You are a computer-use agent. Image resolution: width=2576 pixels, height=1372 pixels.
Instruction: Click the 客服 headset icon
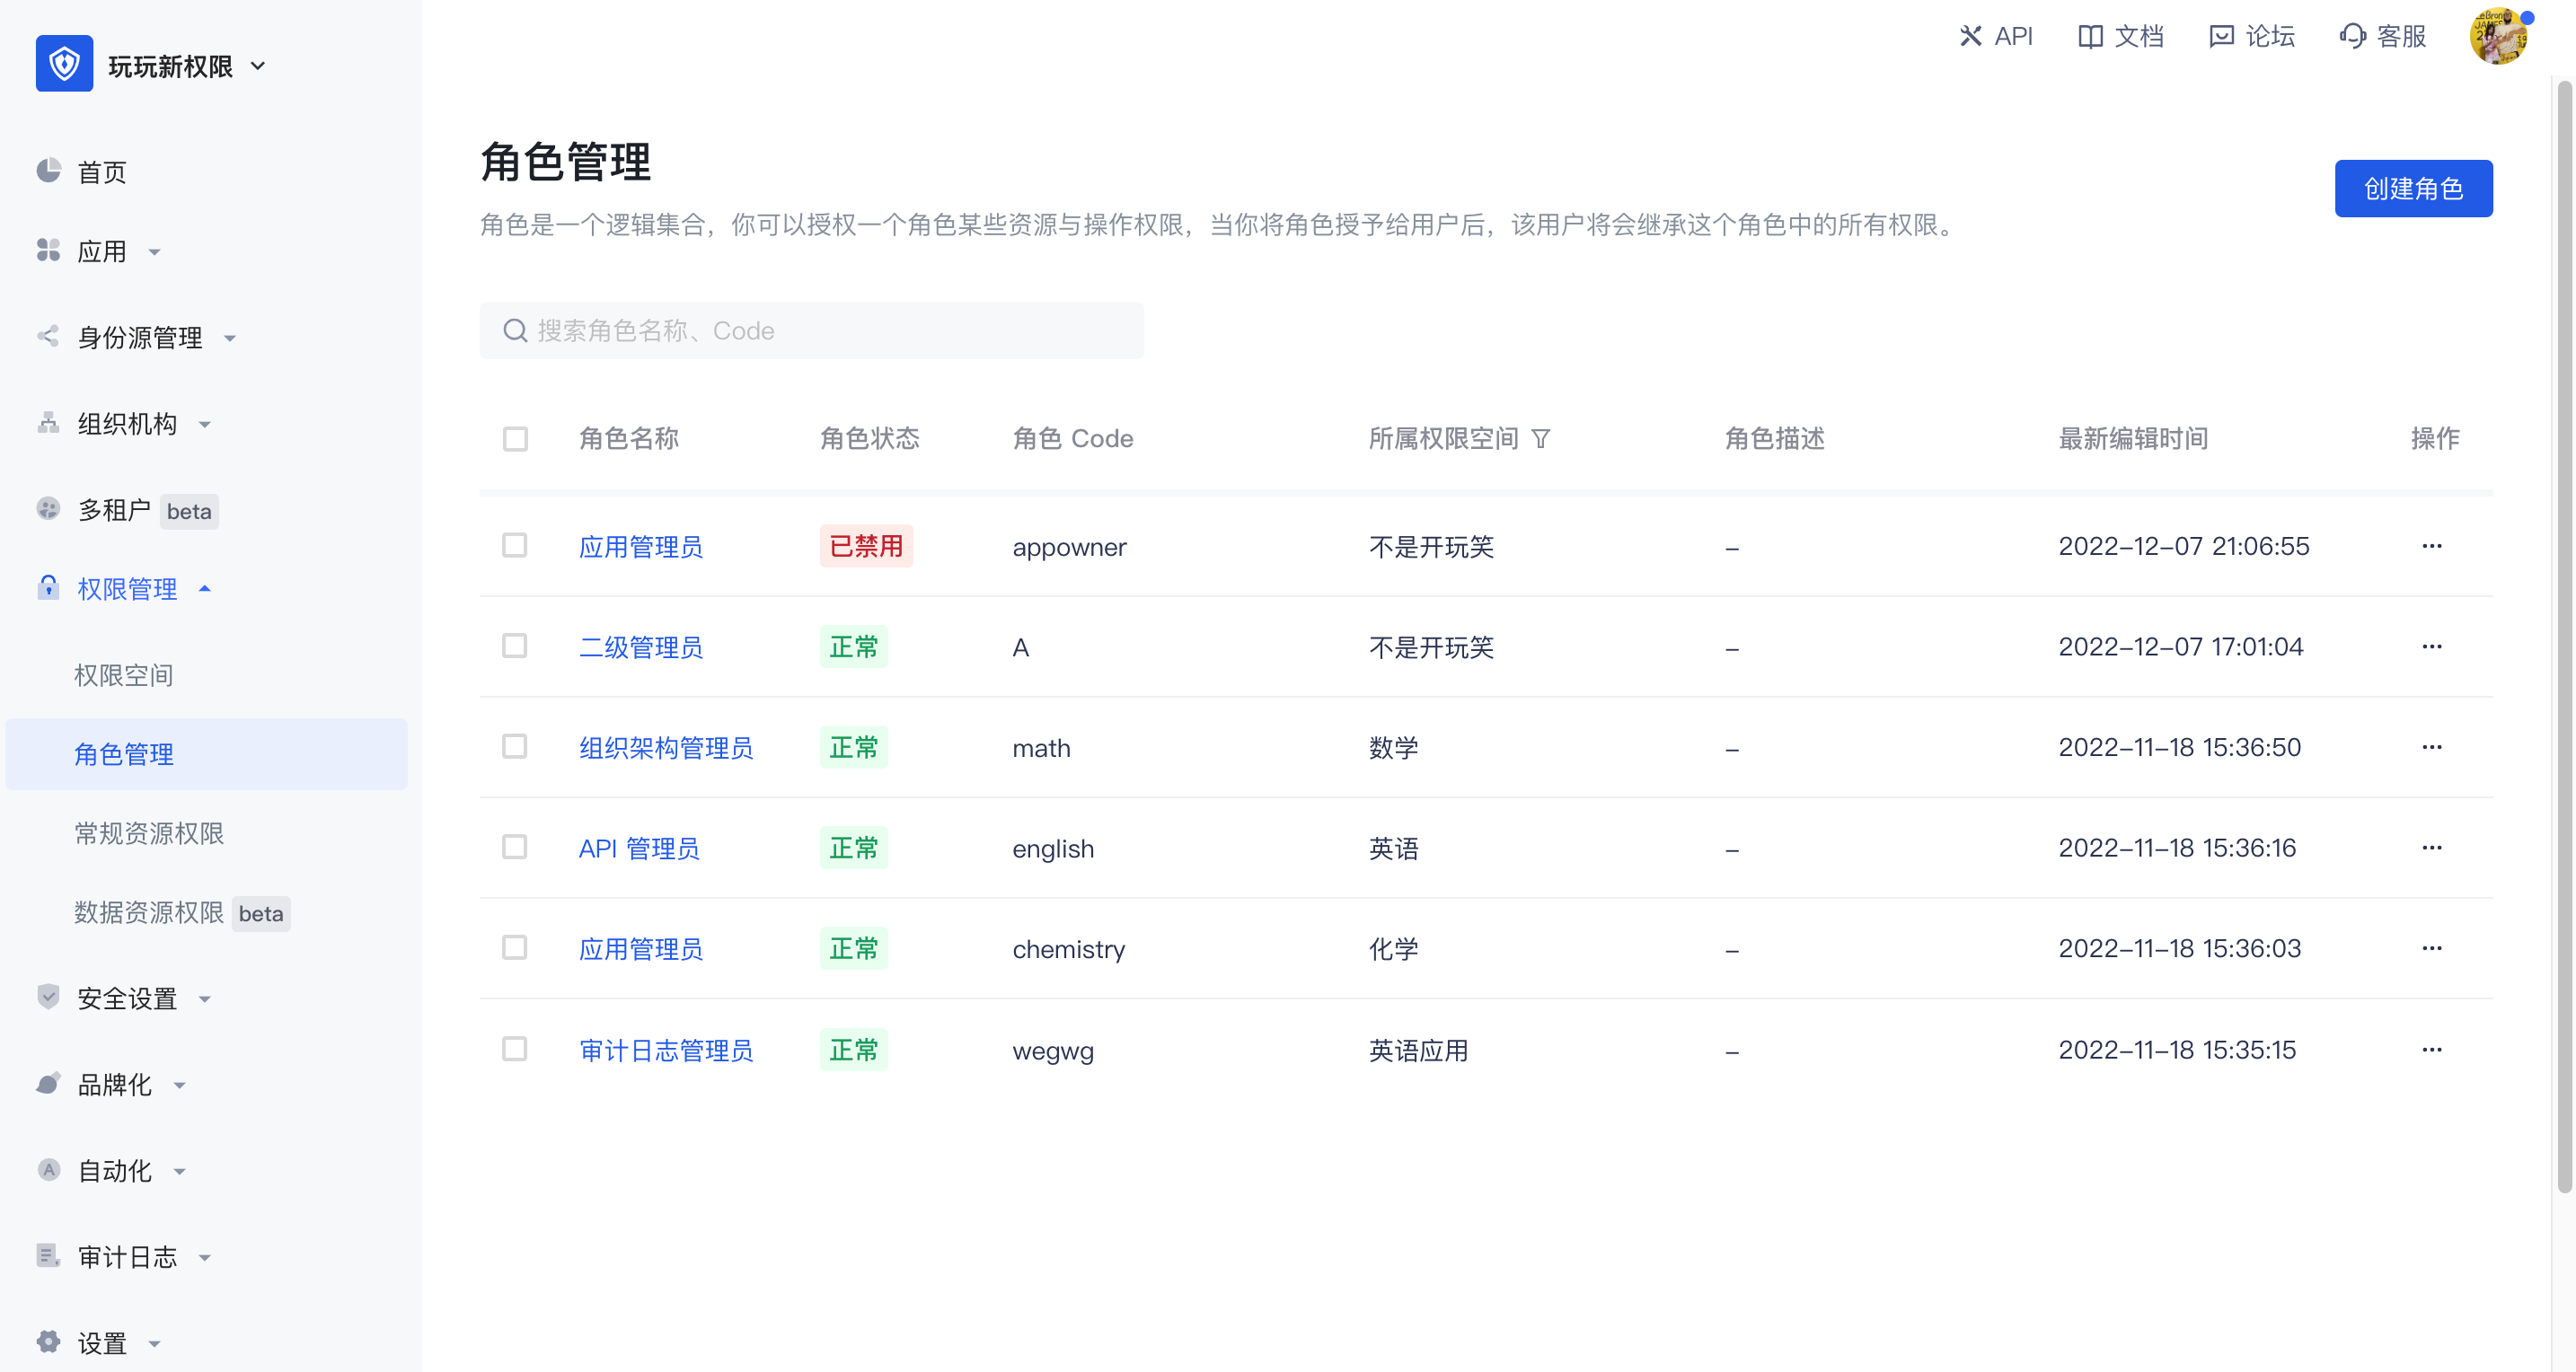pos(2352,36)
